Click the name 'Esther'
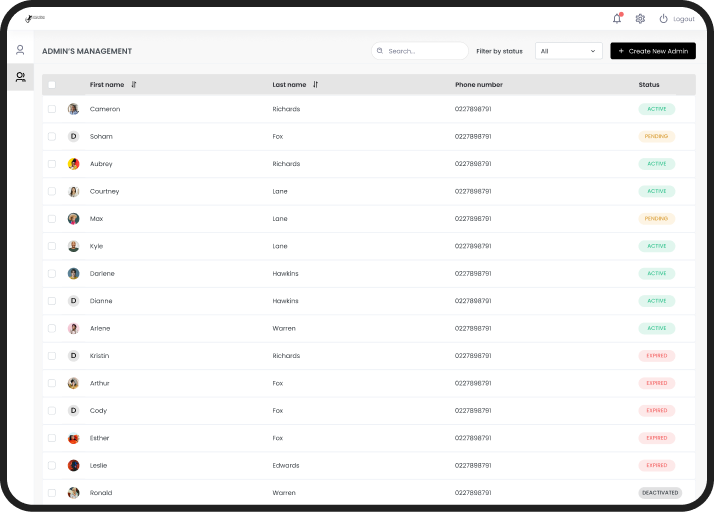This screenshot has width=714, height=512. [99, 438]
